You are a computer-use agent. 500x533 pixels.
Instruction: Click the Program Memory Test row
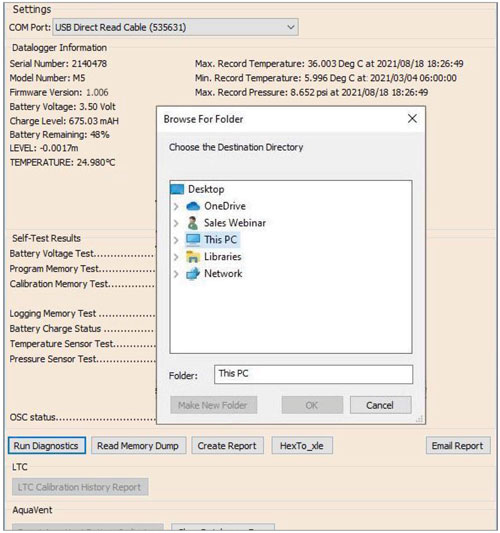tap(82, 269)
